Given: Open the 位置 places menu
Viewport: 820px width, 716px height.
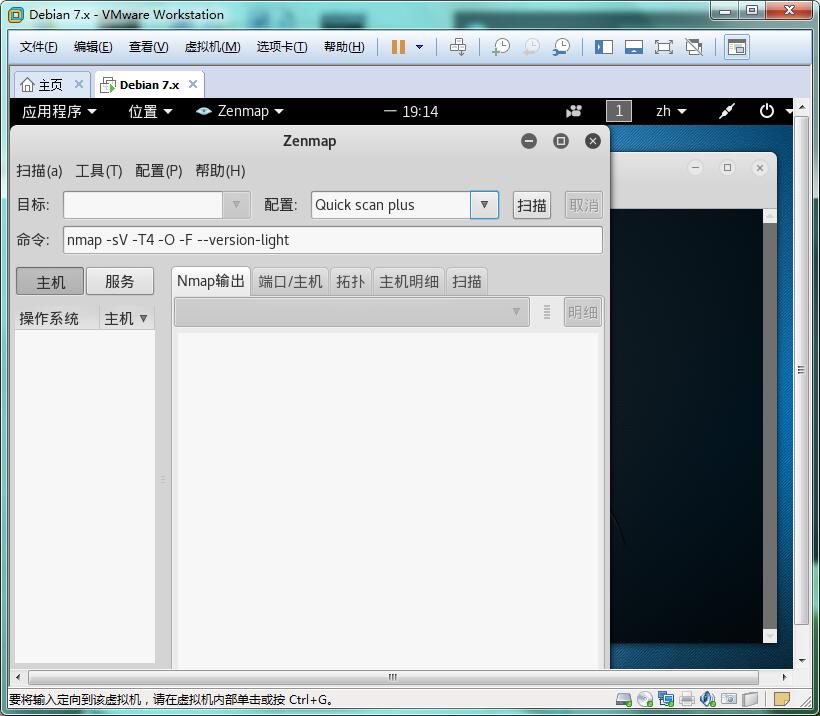Looking at the screenshot, I should (151, 111).
